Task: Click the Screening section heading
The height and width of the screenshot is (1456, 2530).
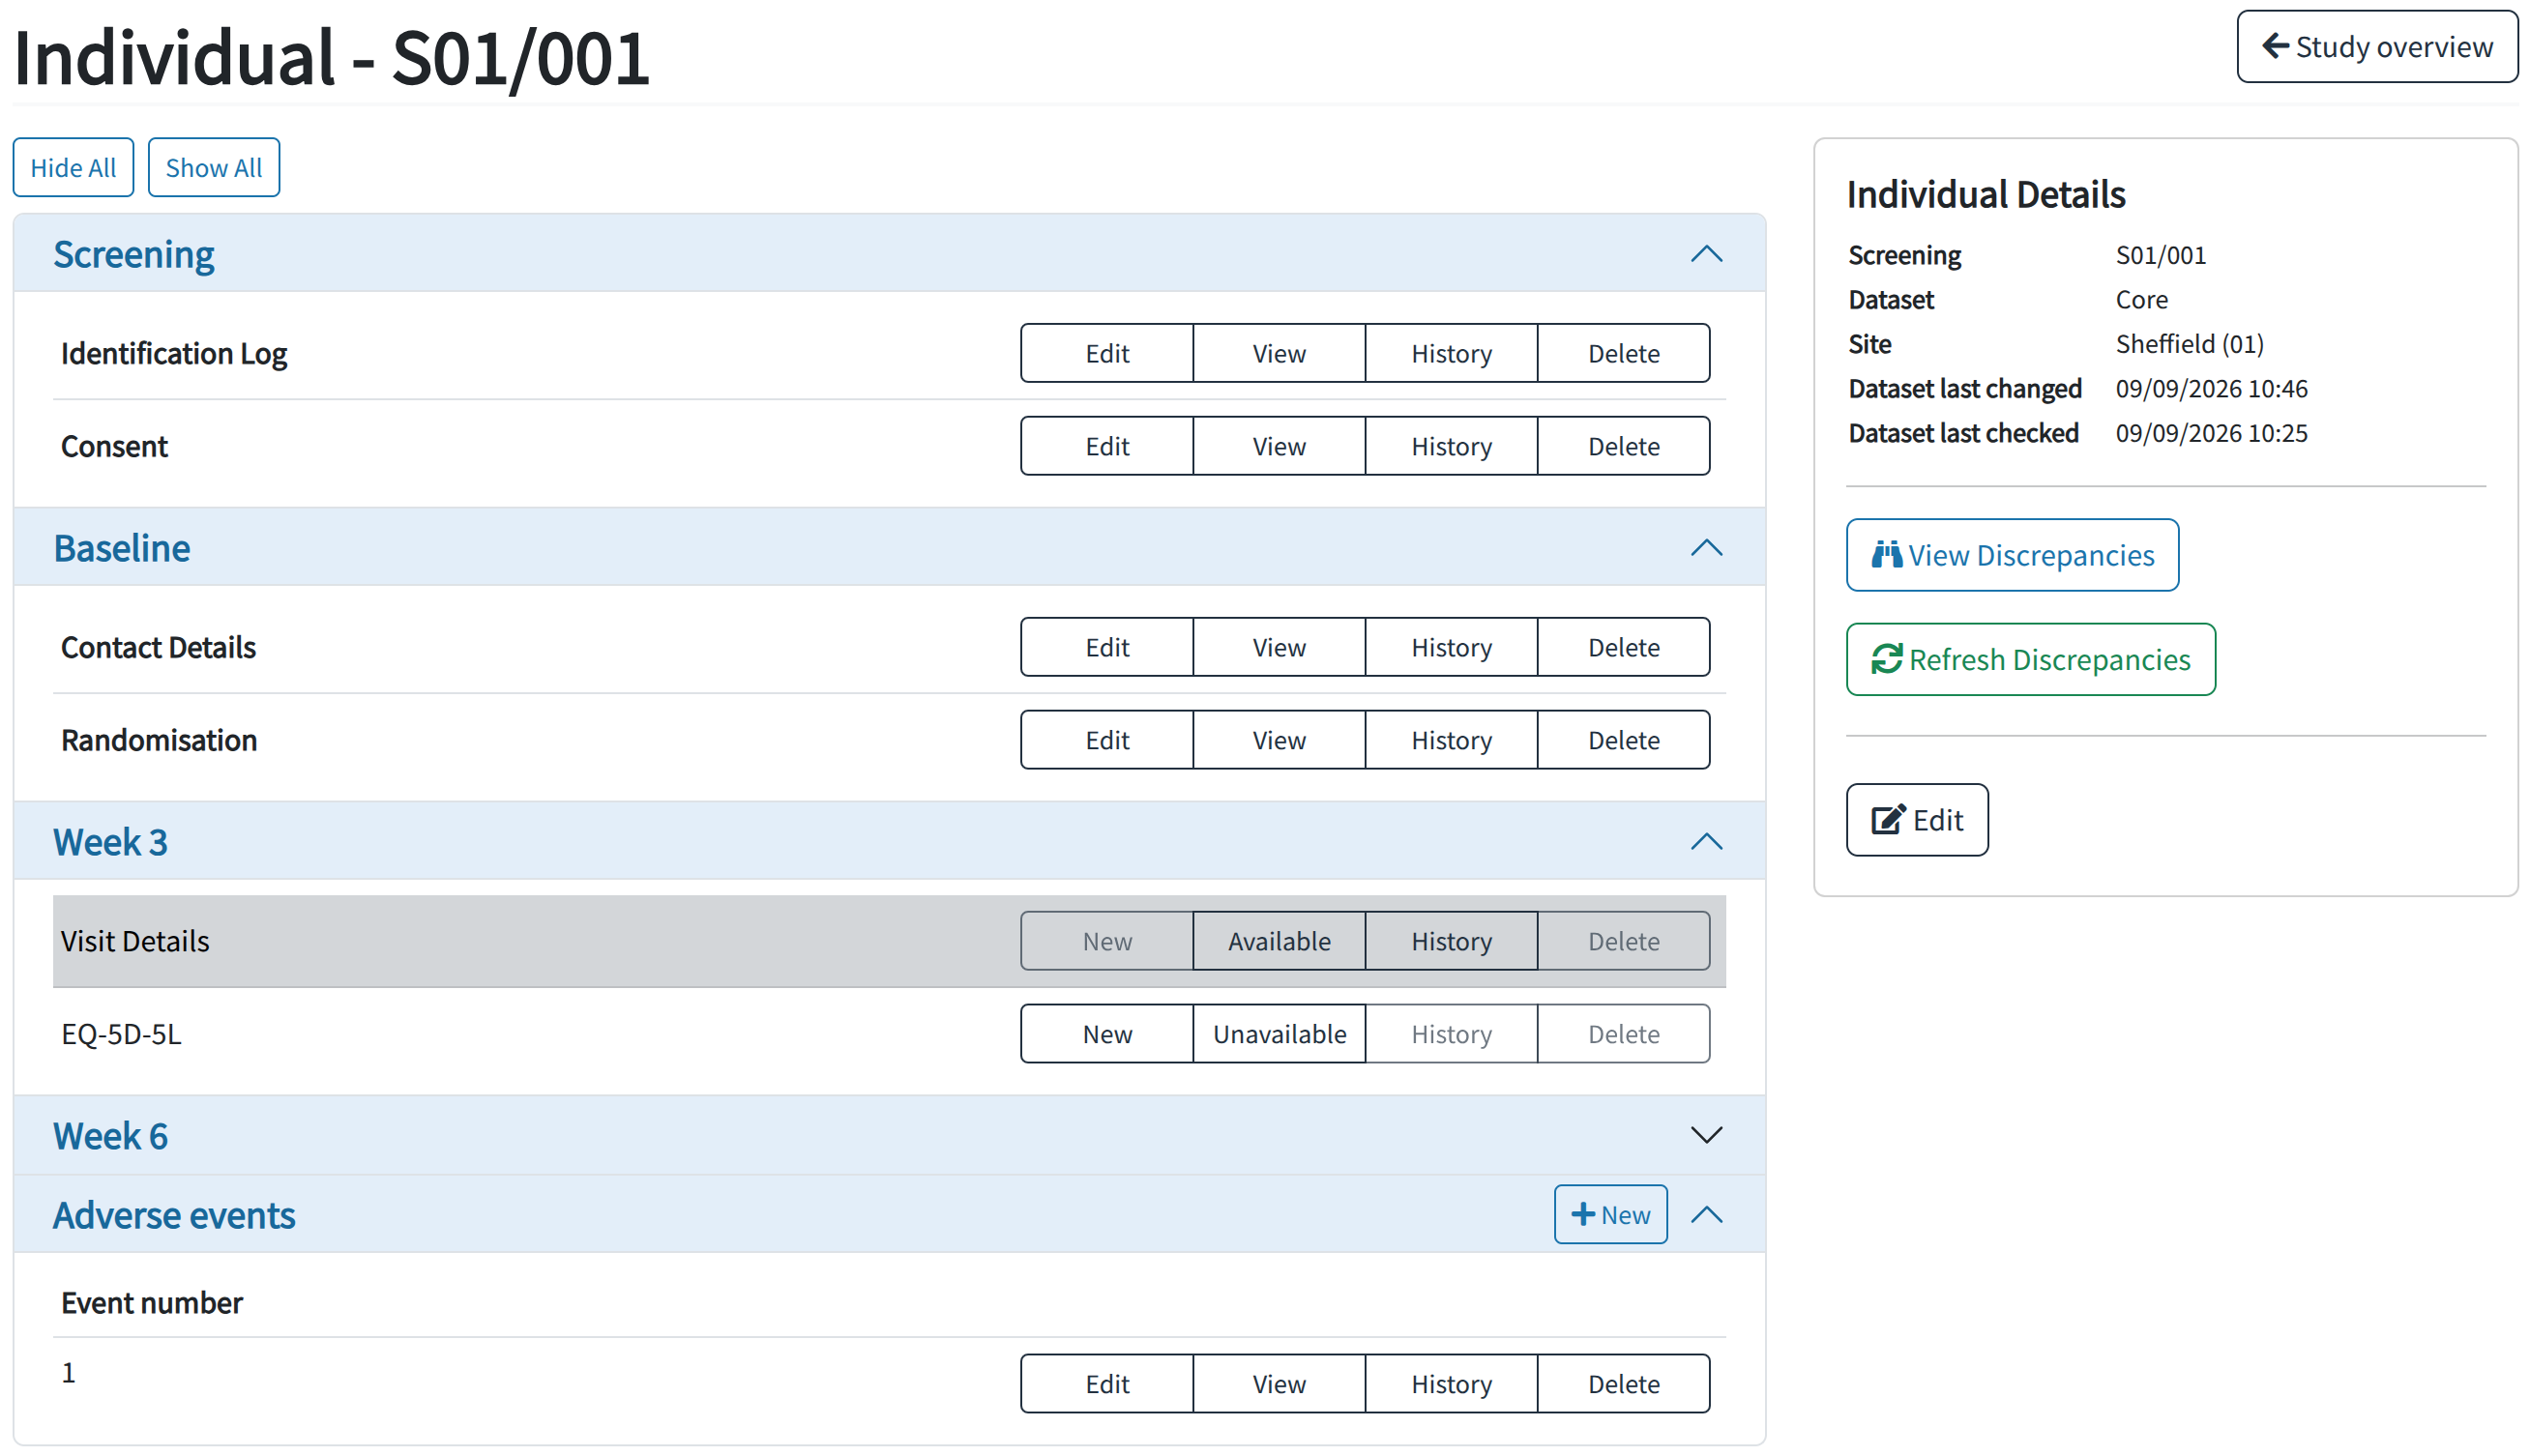Action: click(x=133, y=254)
